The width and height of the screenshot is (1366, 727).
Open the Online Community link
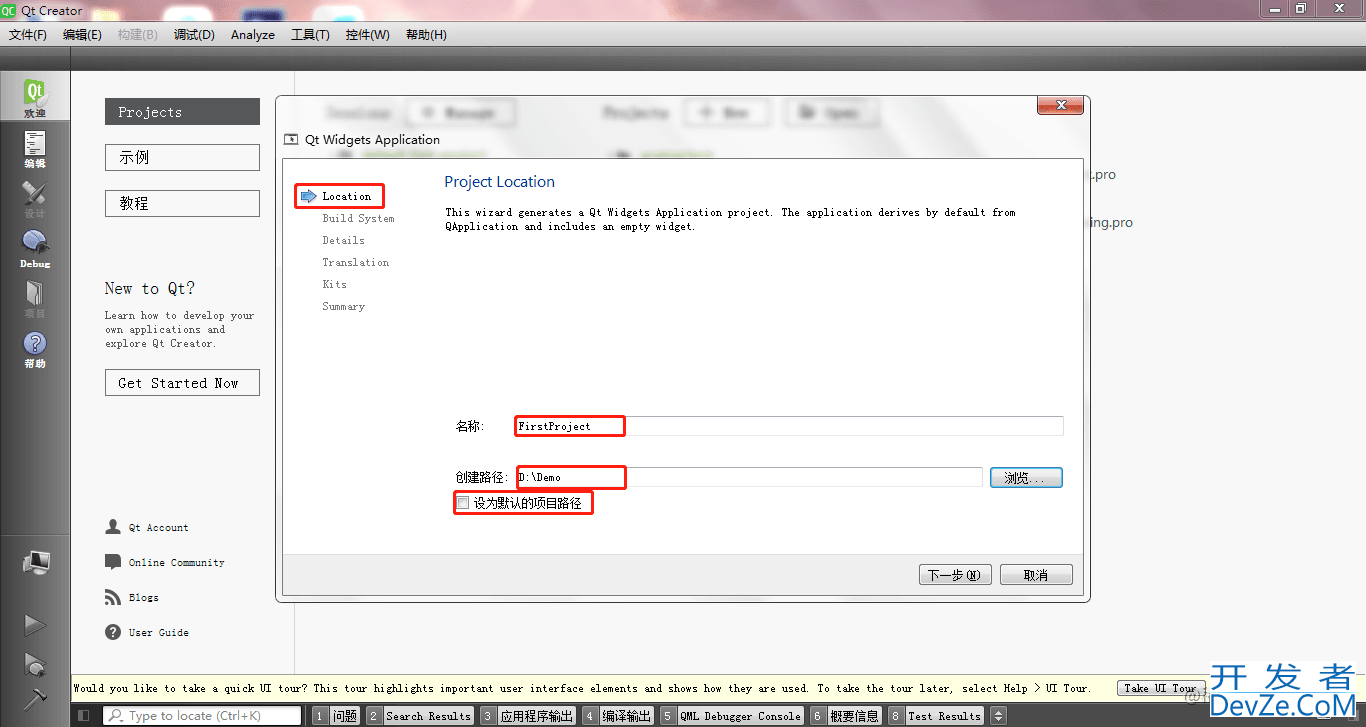click(176, 563)
